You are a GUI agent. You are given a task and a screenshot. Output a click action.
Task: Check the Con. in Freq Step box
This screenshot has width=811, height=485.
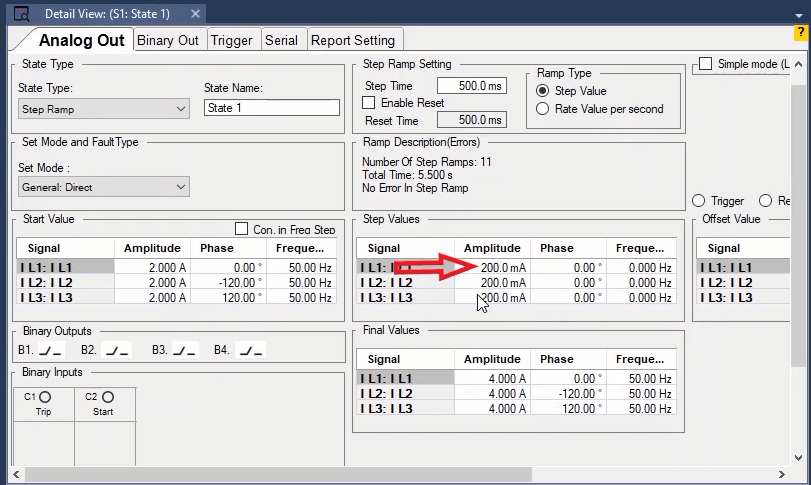point(241,229)
